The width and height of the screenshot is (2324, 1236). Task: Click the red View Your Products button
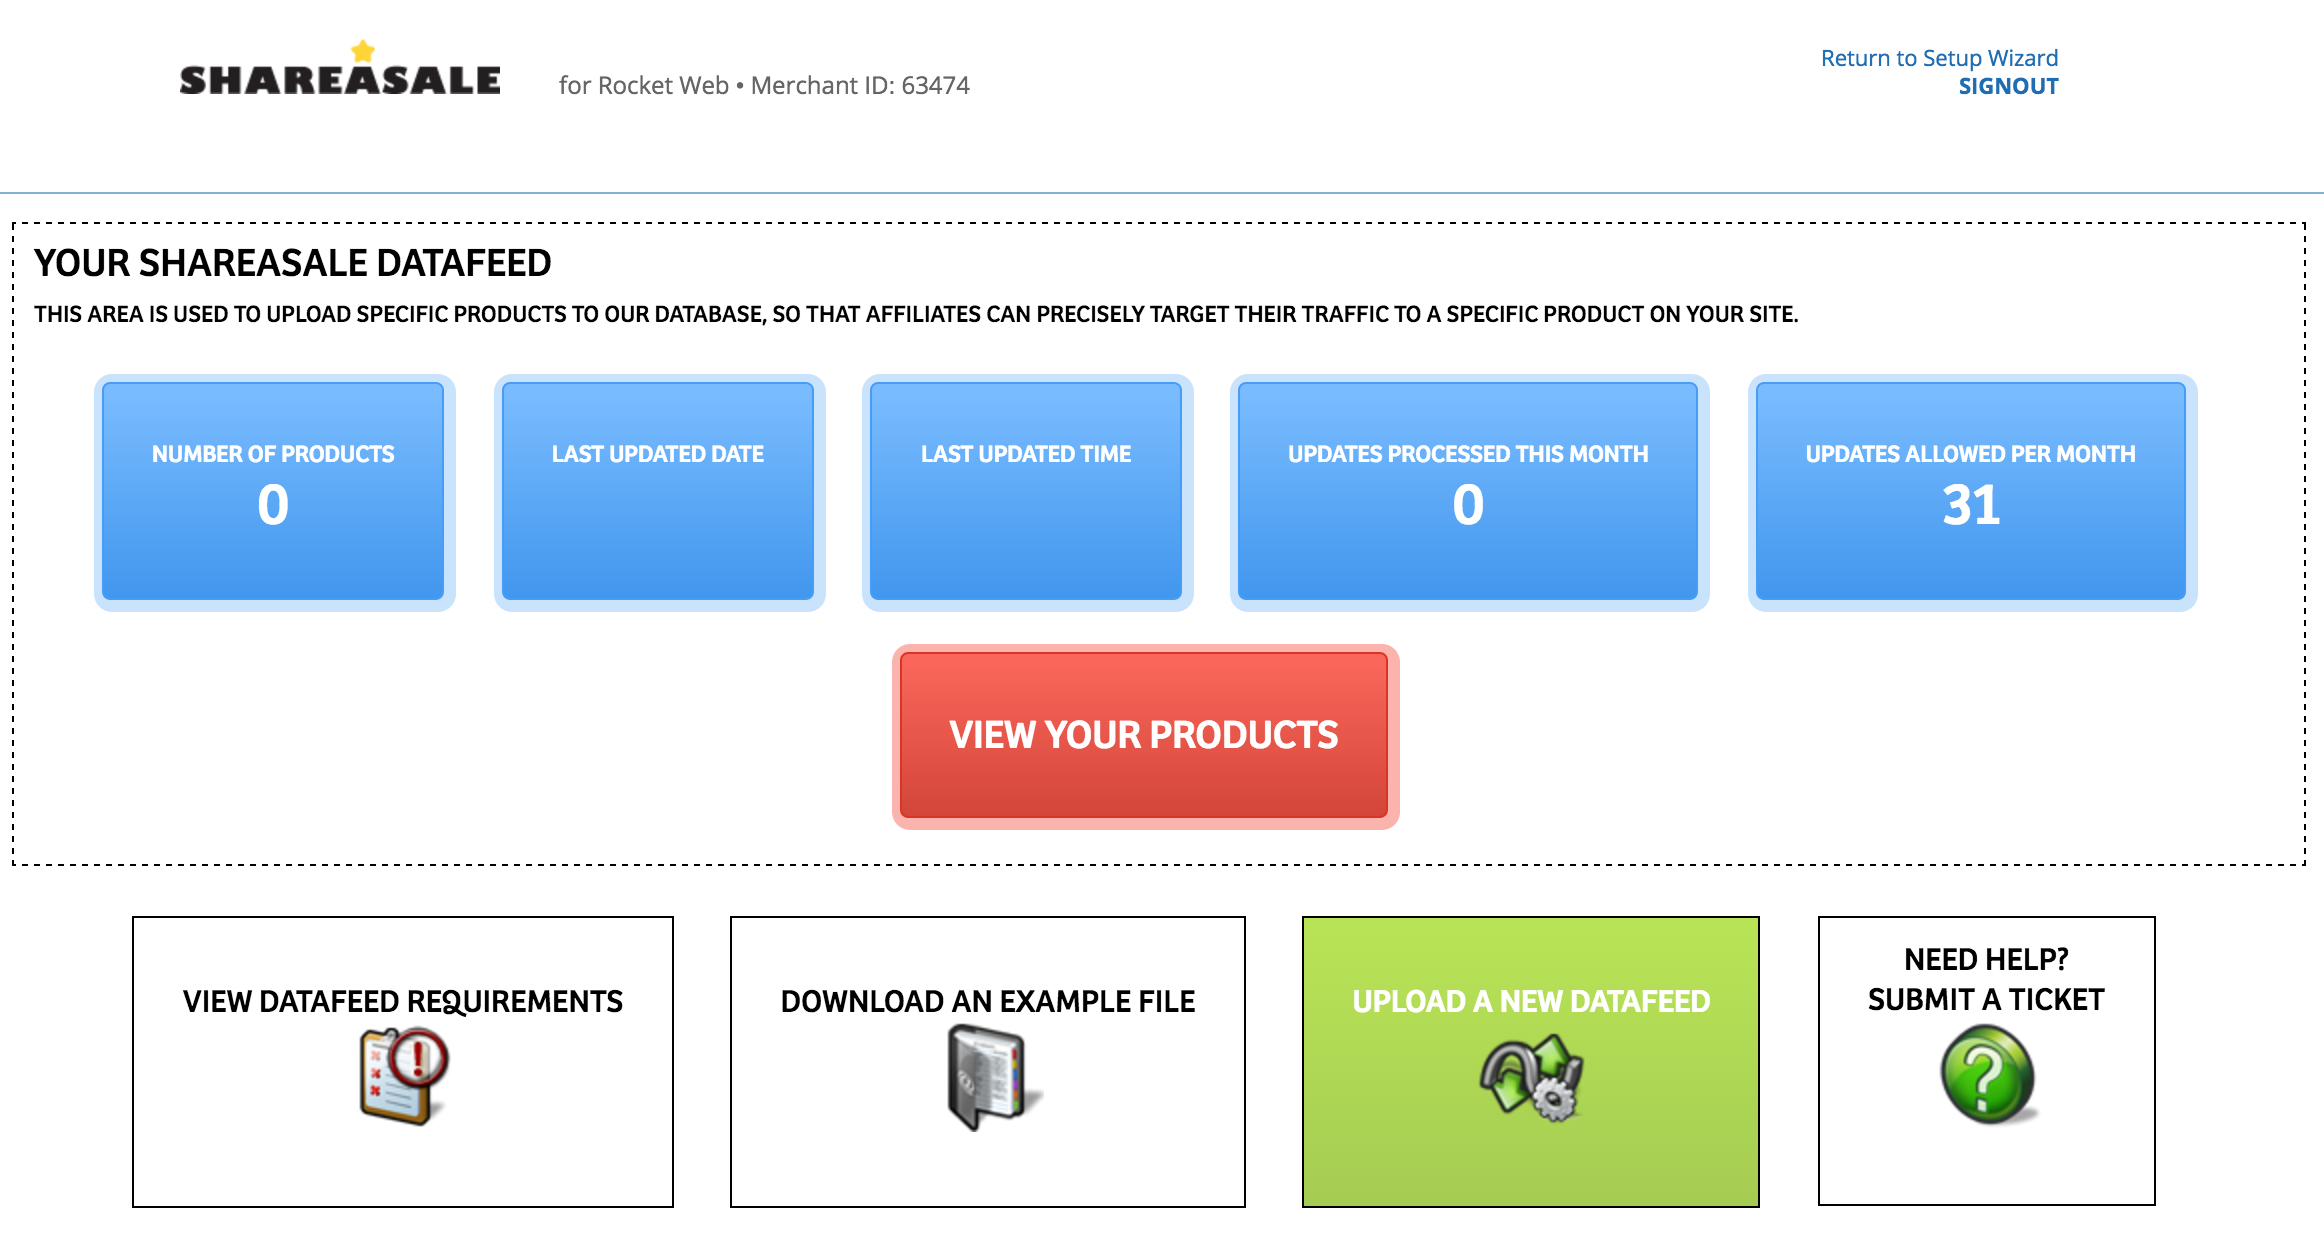(x=1144, y=735)
